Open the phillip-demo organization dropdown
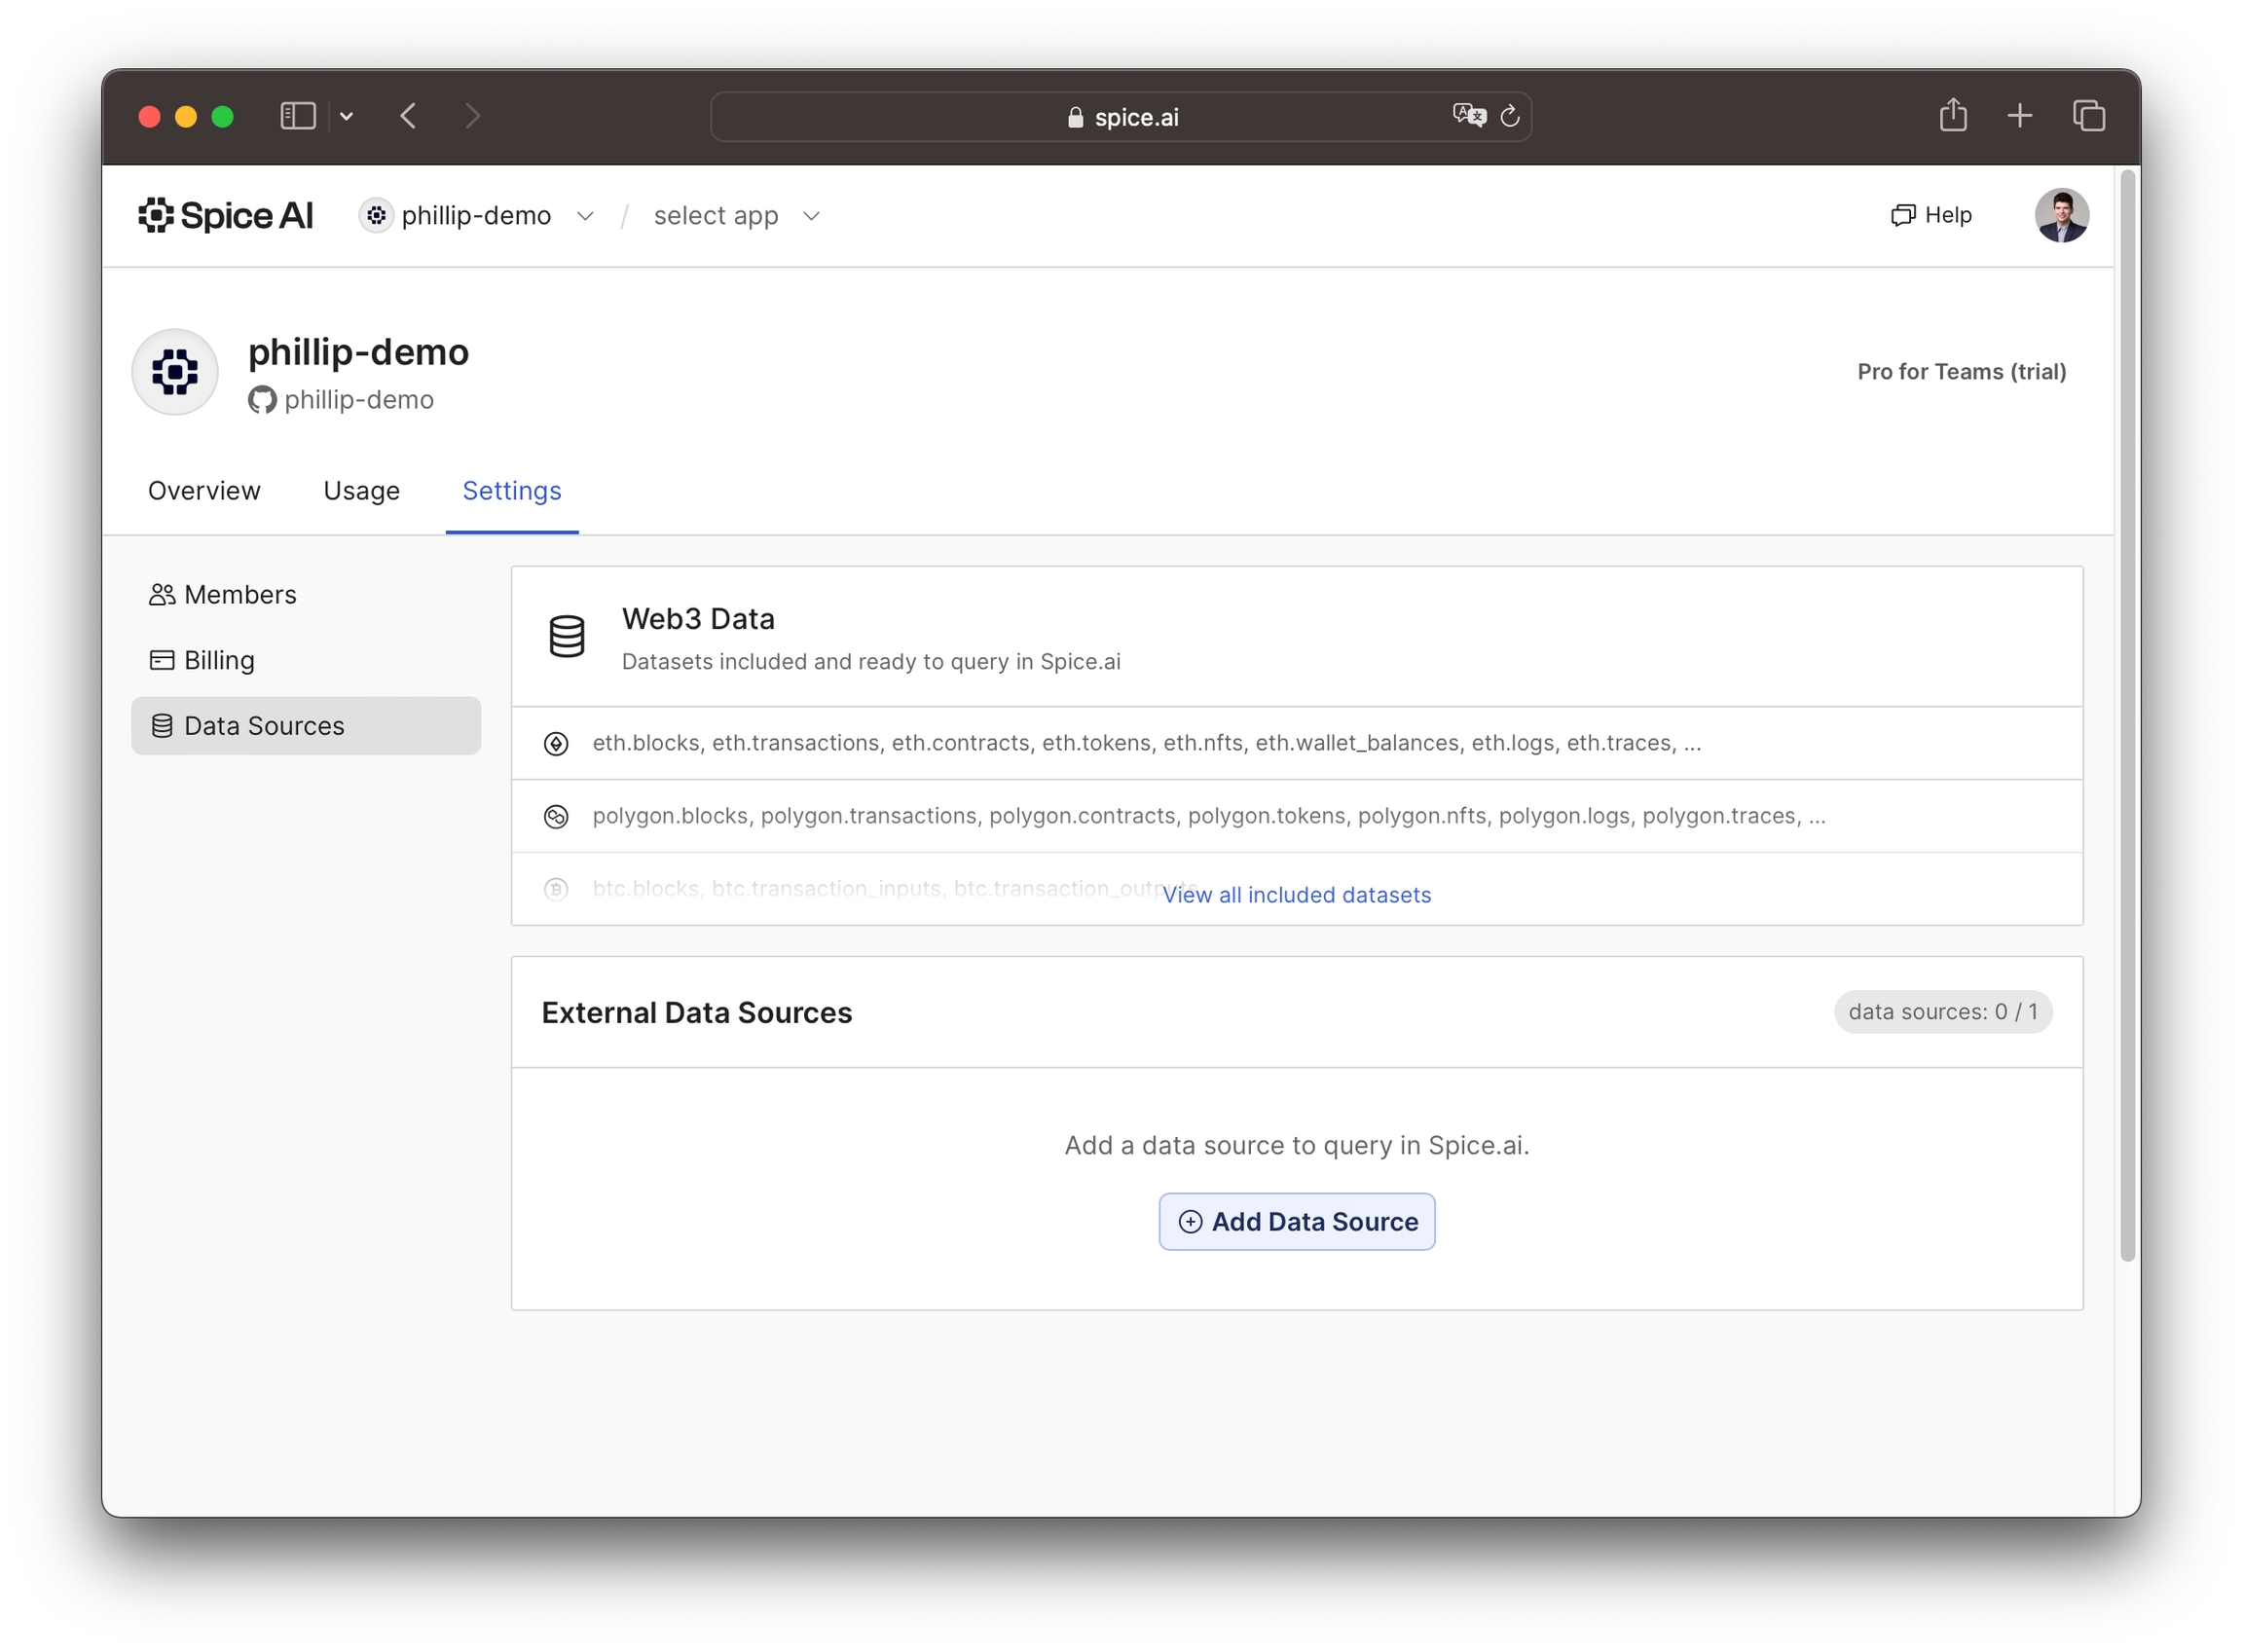The height and width of the screenshot is (1652, 2243). [x=478, y=216]
